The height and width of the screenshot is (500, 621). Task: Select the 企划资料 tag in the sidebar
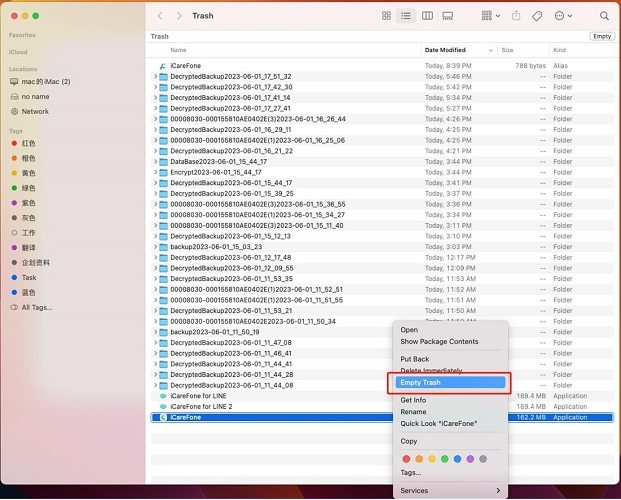click(30, 263)
